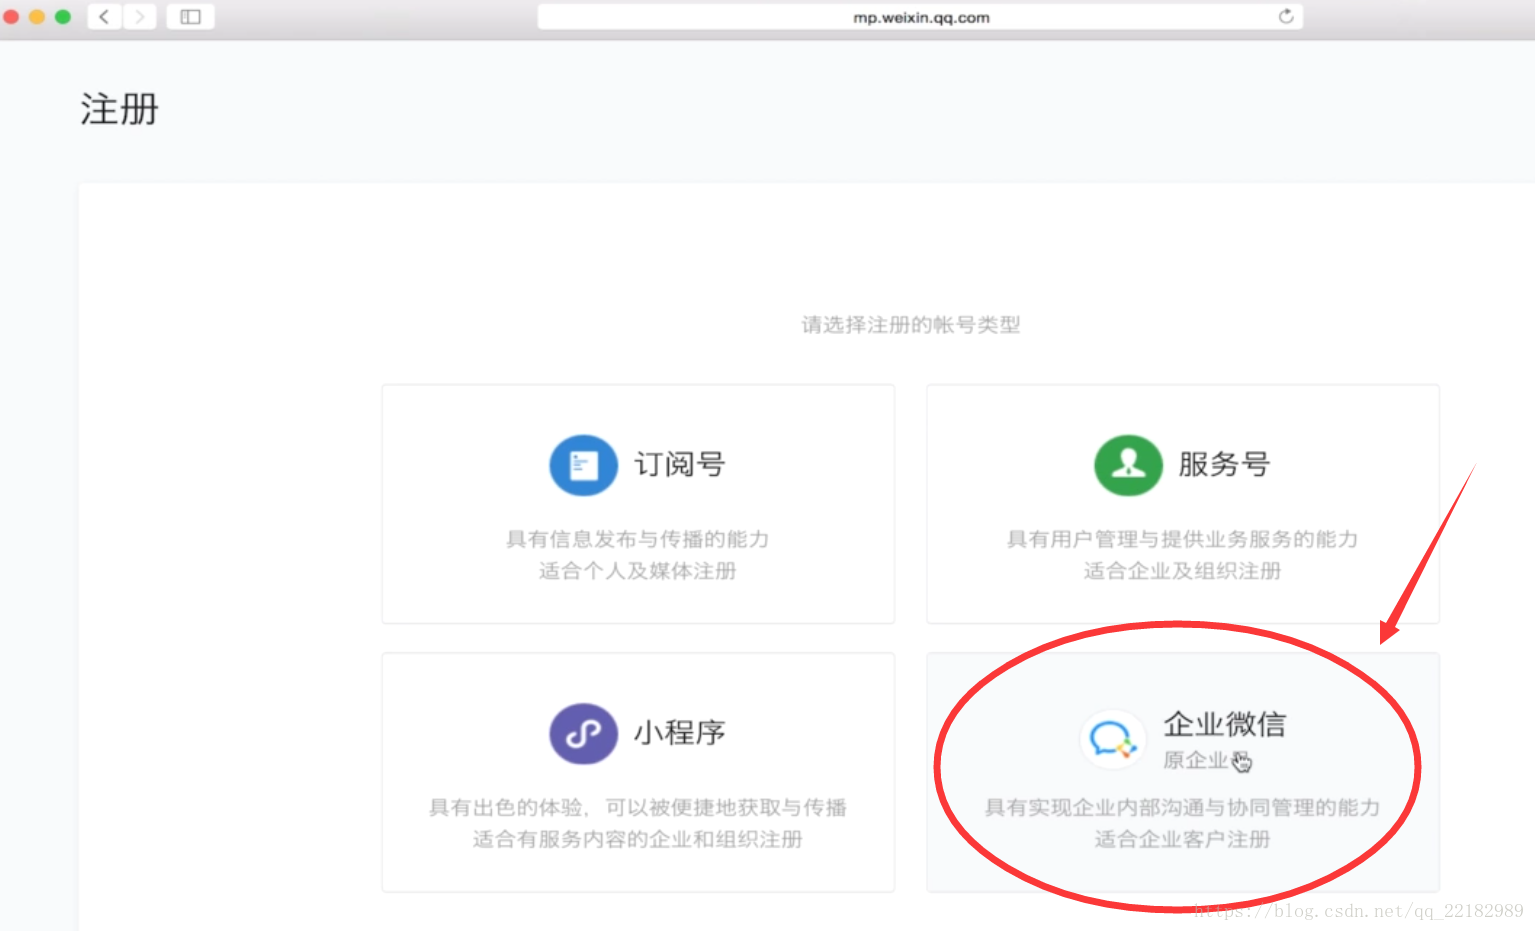The height and width of the screenshot is (931, 1535).
Task: Click the 企业微信 chat bubble icon
Action: 1112,740
